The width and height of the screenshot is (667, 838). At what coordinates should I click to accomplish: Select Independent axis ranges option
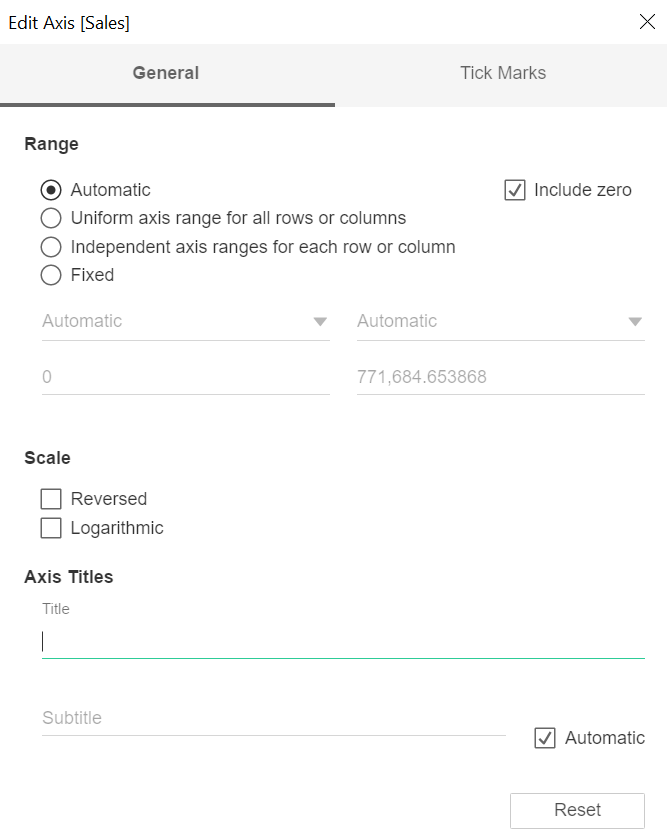coord(51,247)
